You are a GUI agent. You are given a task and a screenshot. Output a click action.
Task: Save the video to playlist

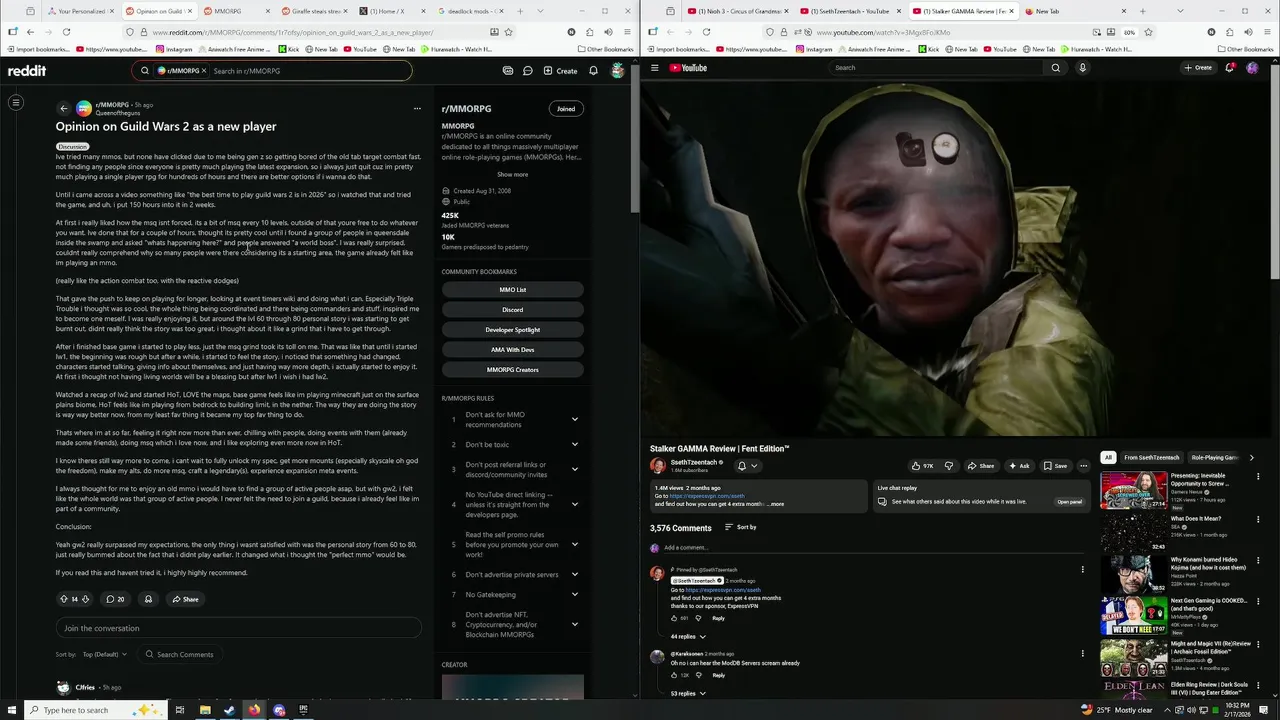click(x=1055, y=466)
